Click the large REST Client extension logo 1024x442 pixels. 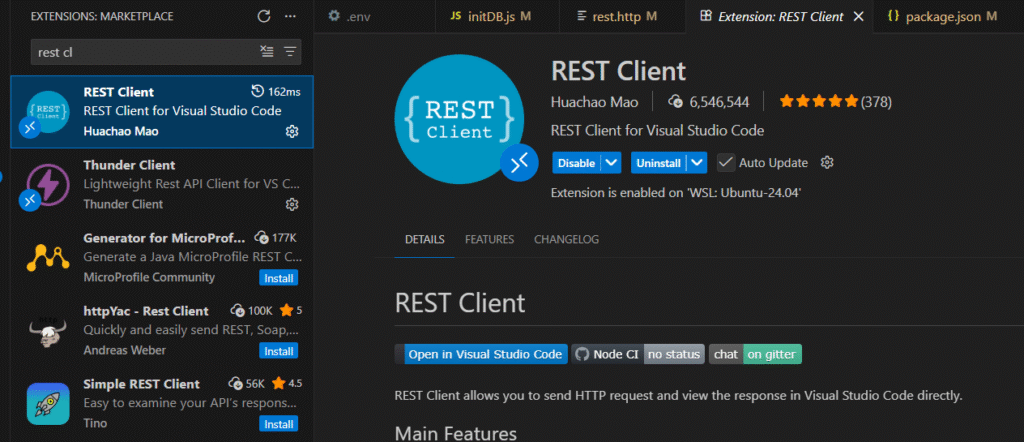tap(460, 118)
